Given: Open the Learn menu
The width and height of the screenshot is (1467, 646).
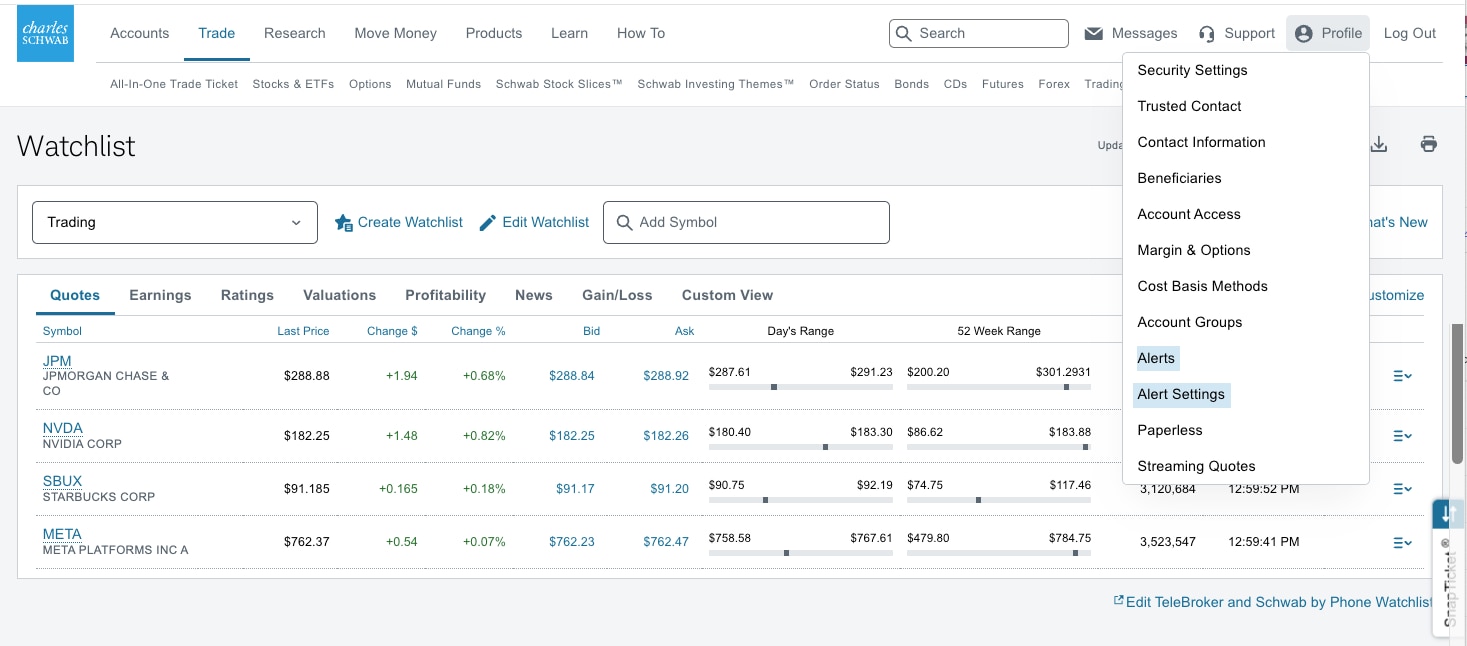Looking at the screenshot, I should pos(570,33).
